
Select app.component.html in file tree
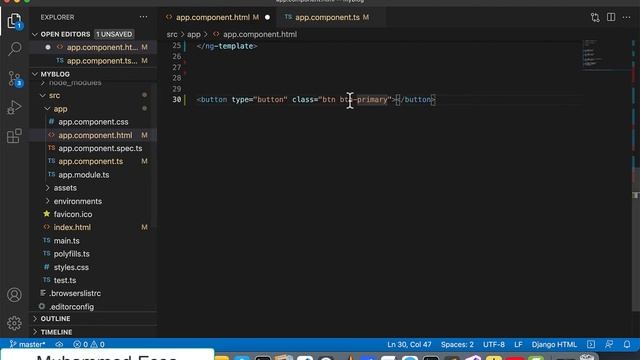click(95, 135)
